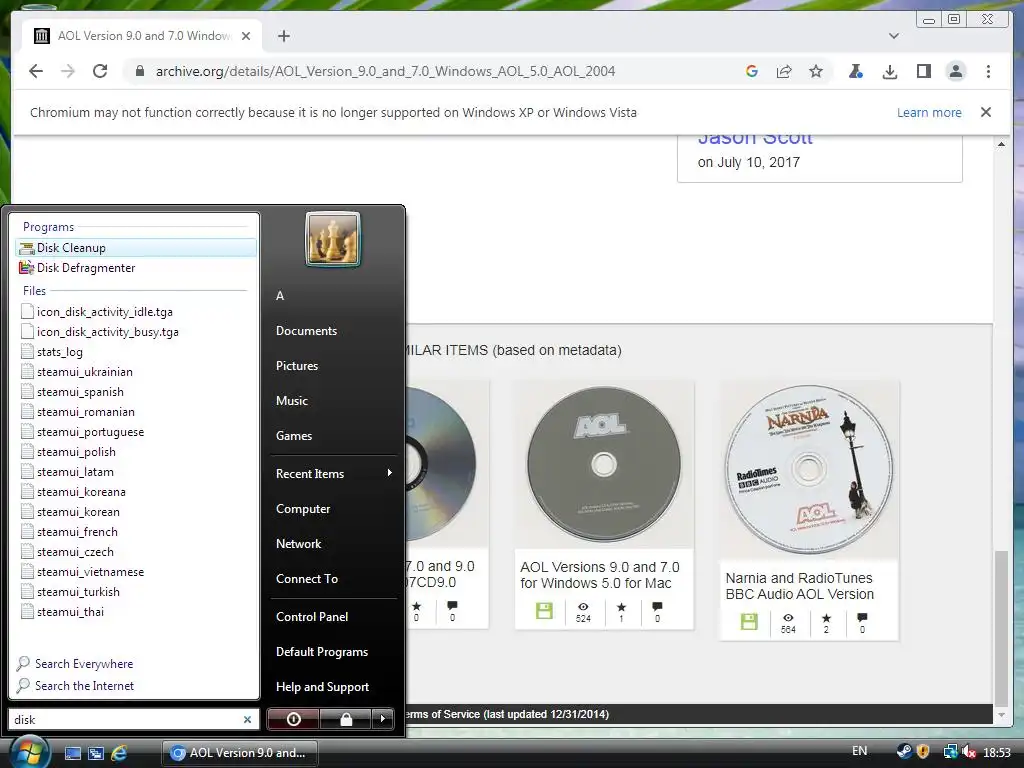Go back in Chromium browser

tap(36, 71)
